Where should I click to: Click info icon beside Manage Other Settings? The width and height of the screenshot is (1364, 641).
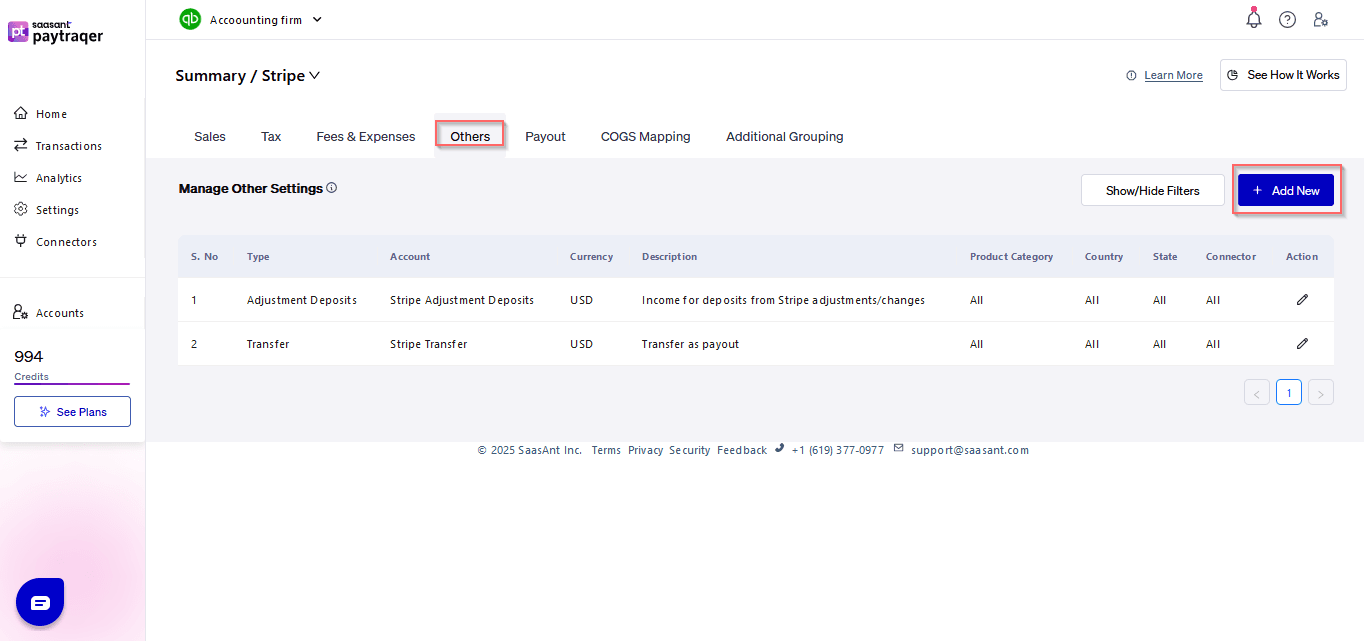tap(332, 187)
